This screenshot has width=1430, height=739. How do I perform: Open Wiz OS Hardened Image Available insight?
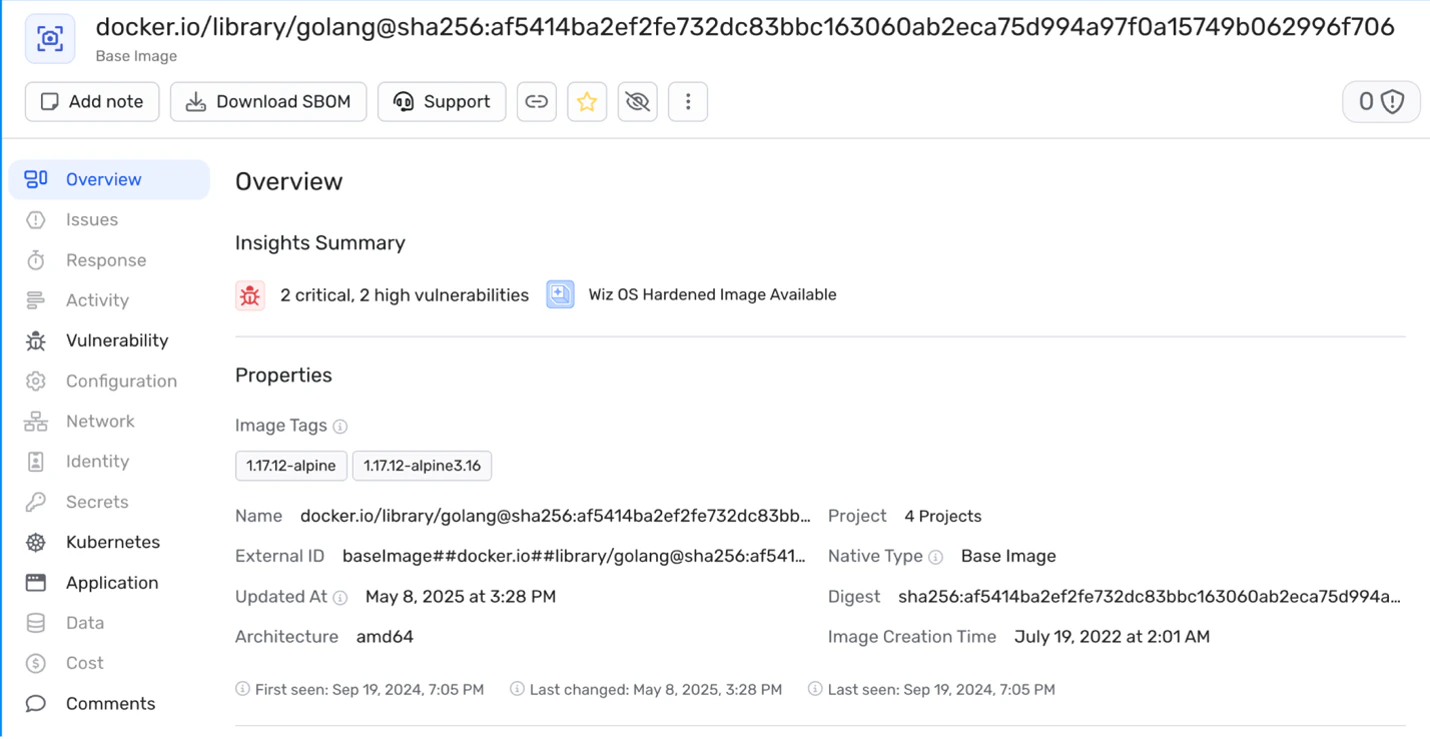click(x=712, y=295)
